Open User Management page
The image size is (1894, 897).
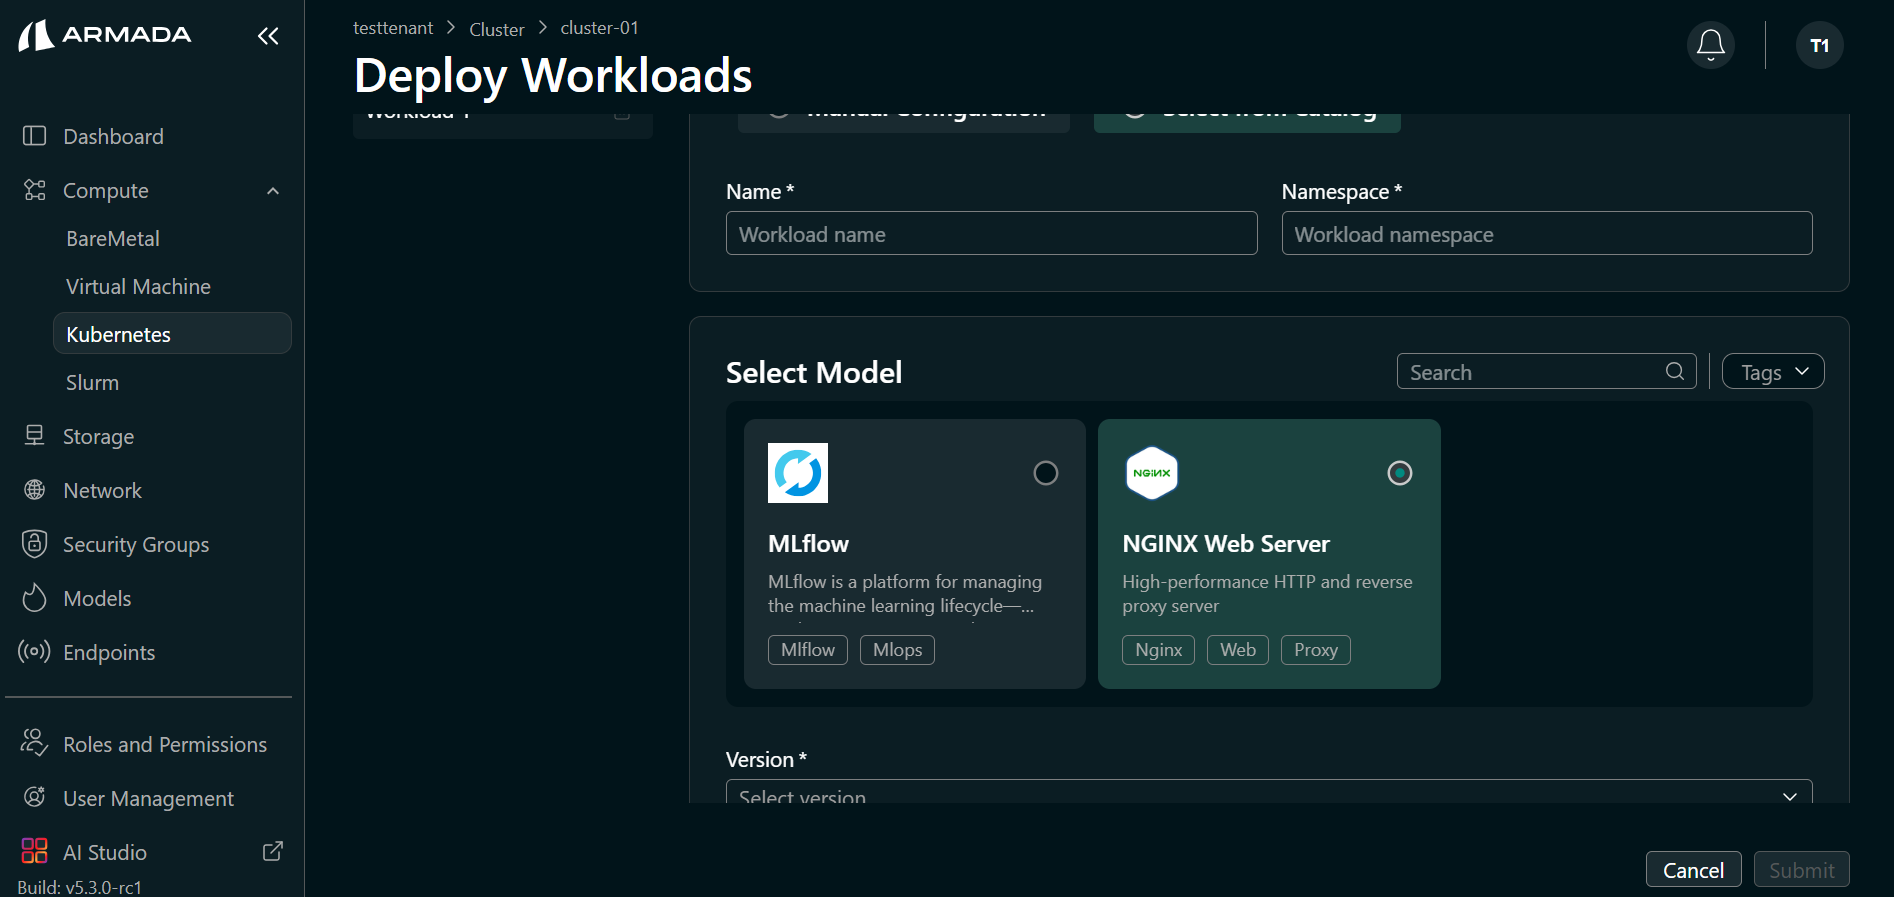tap(148, 798)
